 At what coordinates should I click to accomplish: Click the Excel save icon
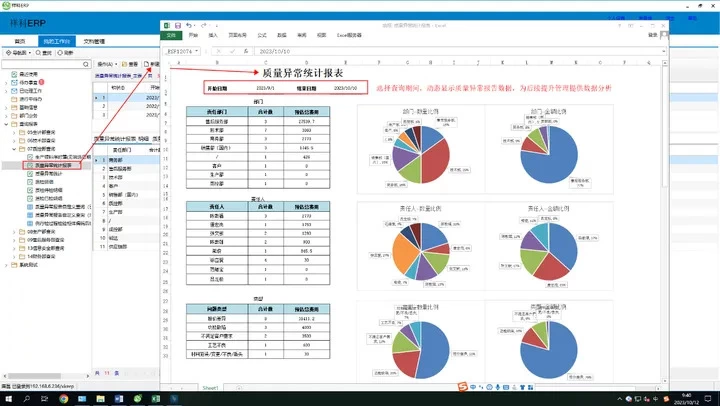coord(177,23)
